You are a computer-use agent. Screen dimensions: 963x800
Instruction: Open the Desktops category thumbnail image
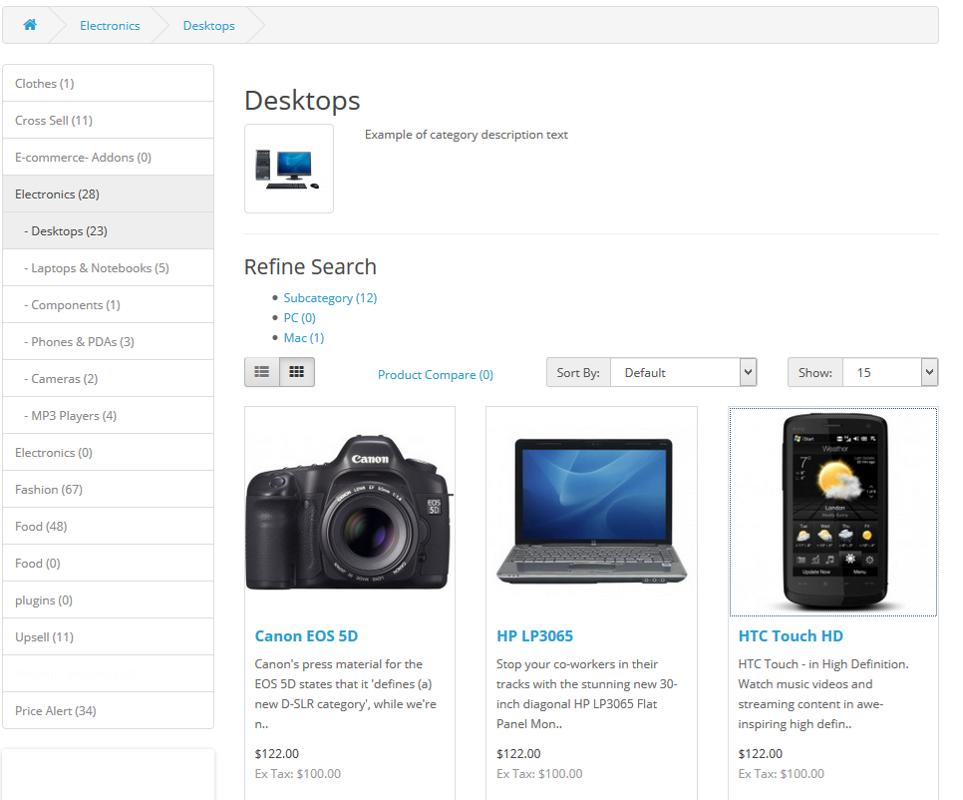(x=289, y=169)
